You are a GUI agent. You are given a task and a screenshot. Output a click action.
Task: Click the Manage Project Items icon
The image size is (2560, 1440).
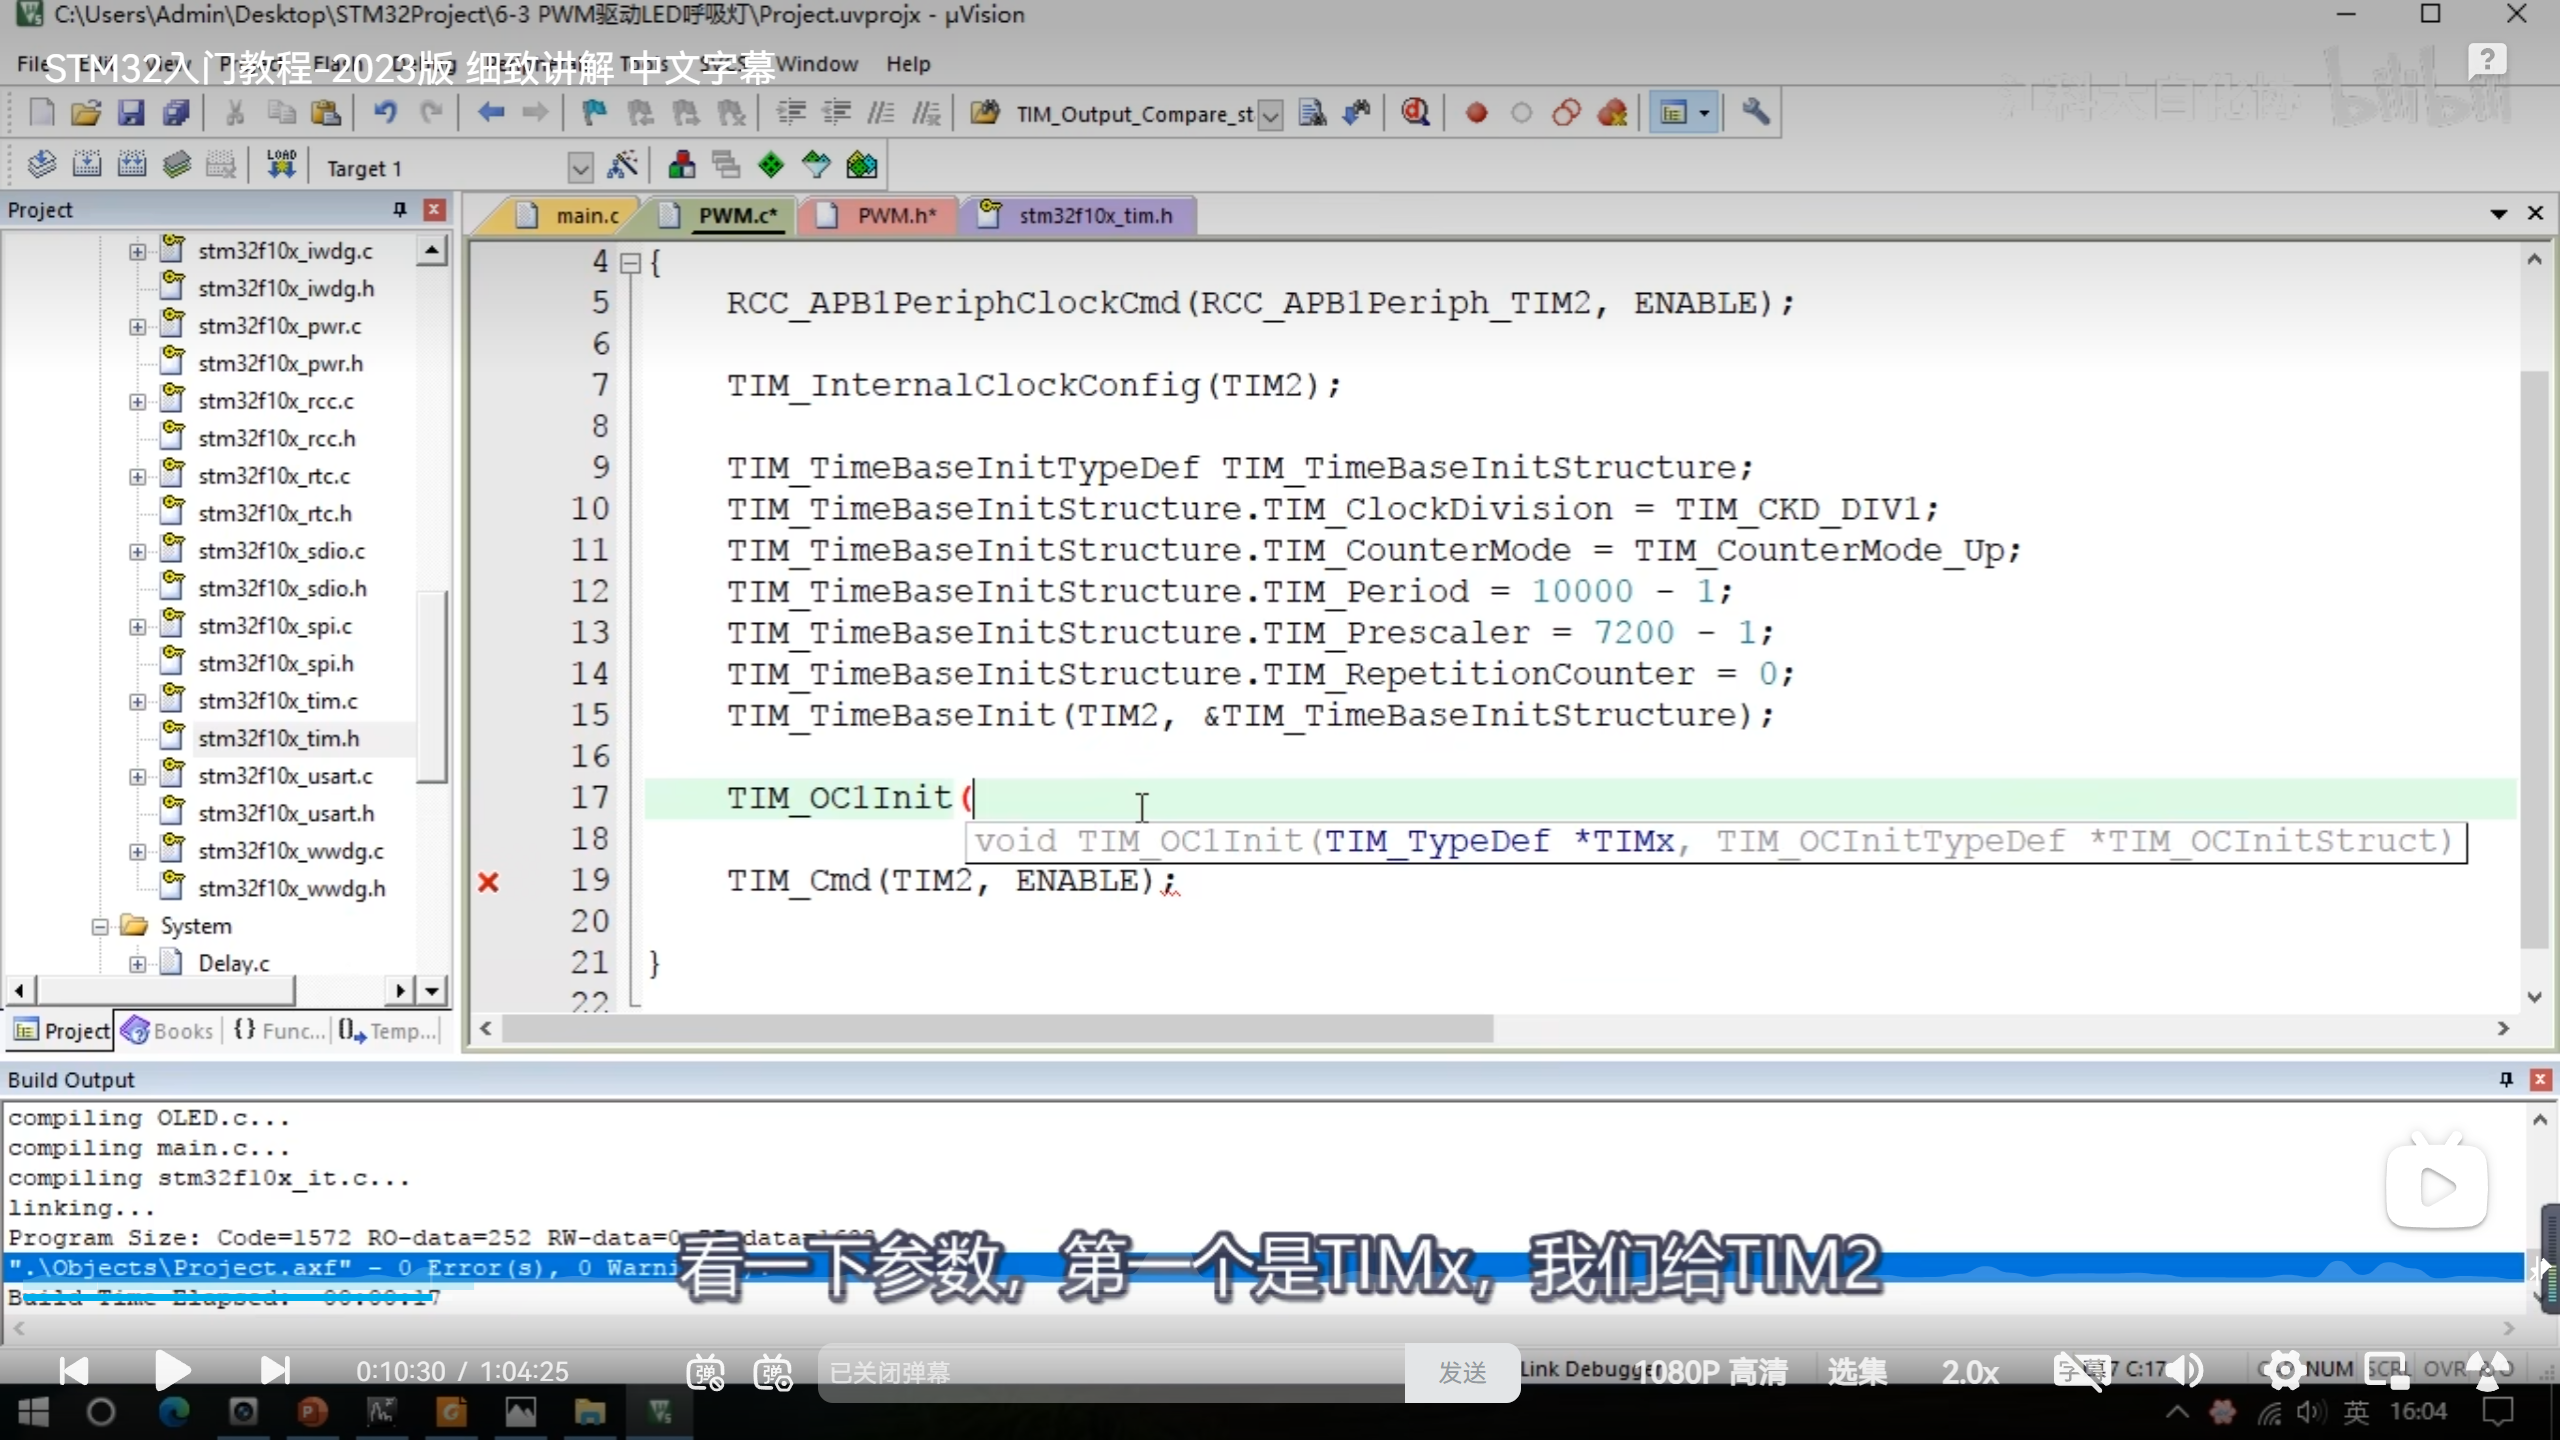(682, 165)
